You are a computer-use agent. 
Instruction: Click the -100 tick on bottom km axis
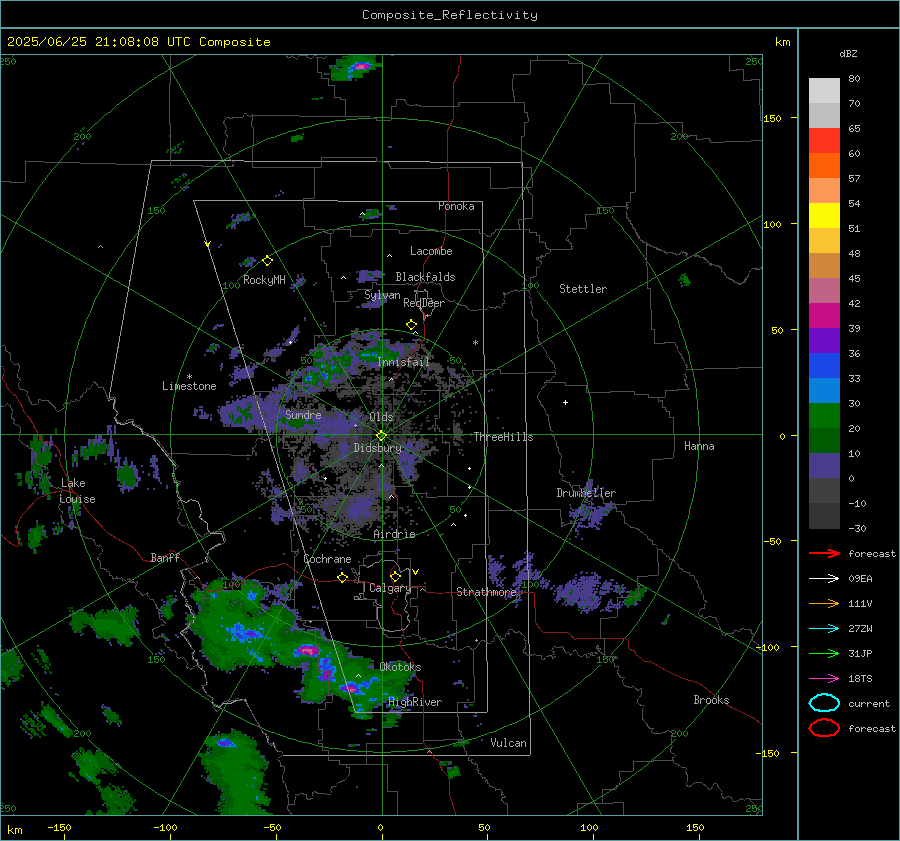tap(165, 828)
